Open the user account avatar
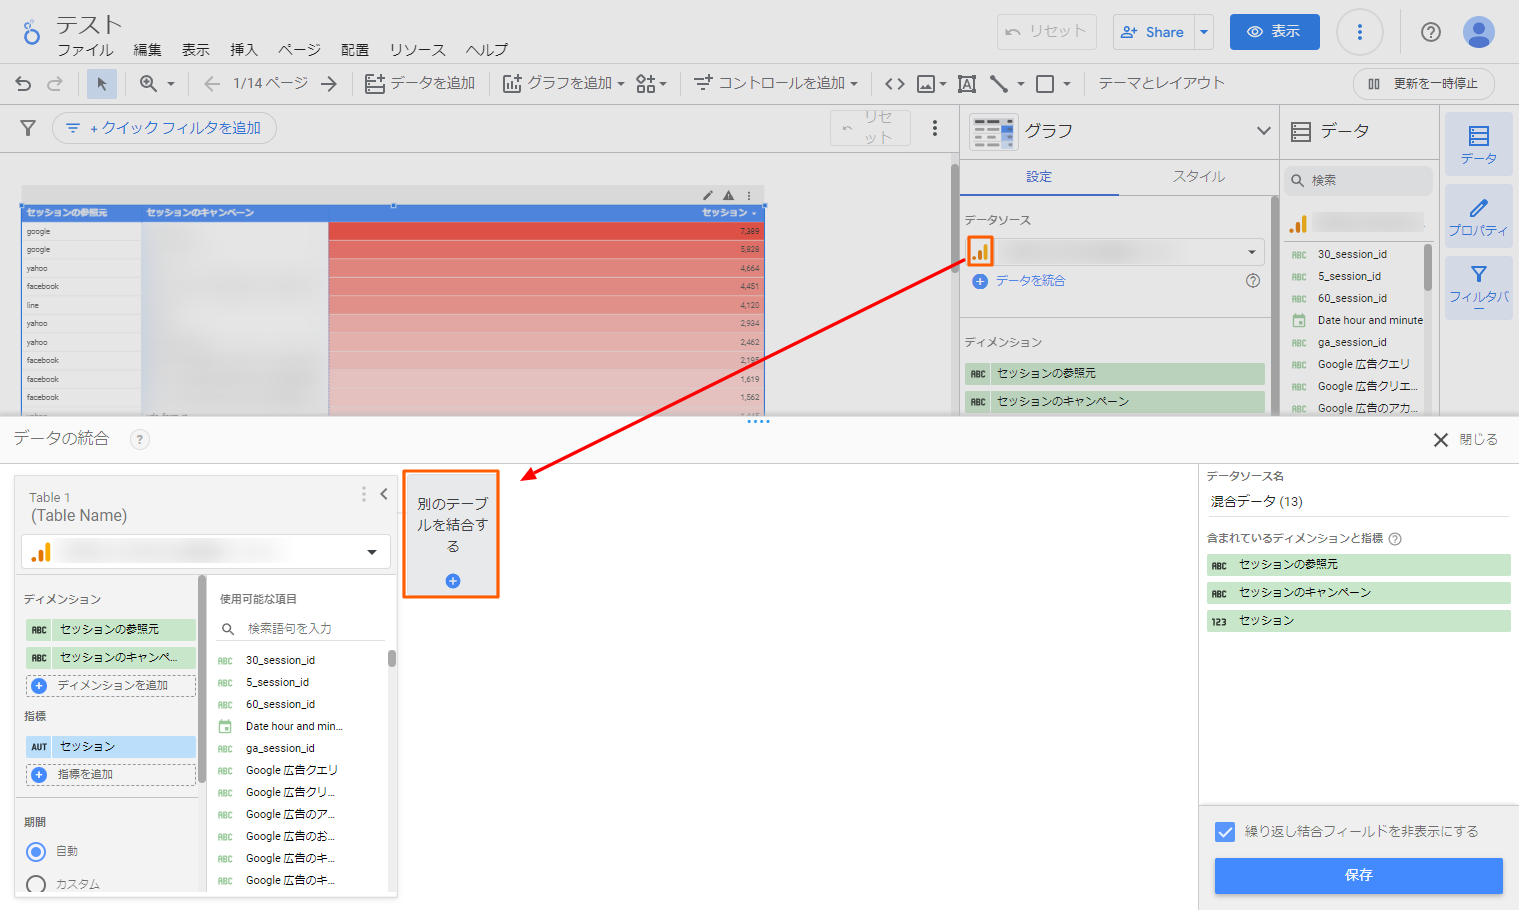This screenshot has width=1519, height=910. tap(1479, 32)
